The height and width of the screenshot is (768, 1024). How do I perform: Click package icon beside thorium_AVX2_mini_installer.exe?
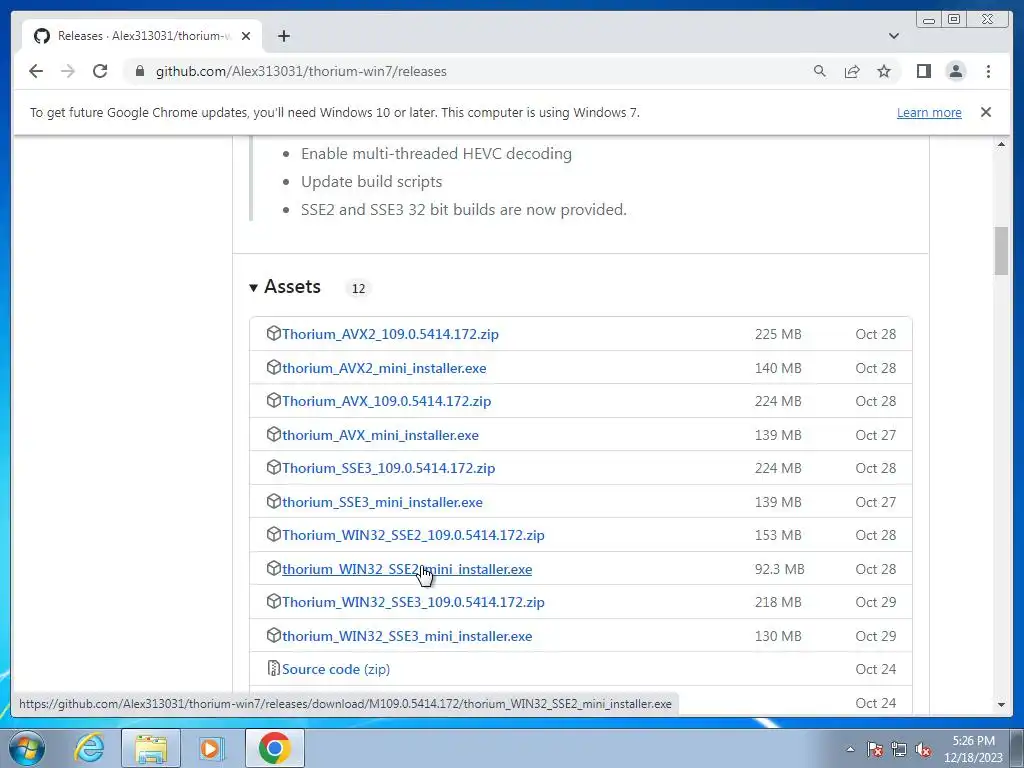pyautogui.click(x=274, y=367)
